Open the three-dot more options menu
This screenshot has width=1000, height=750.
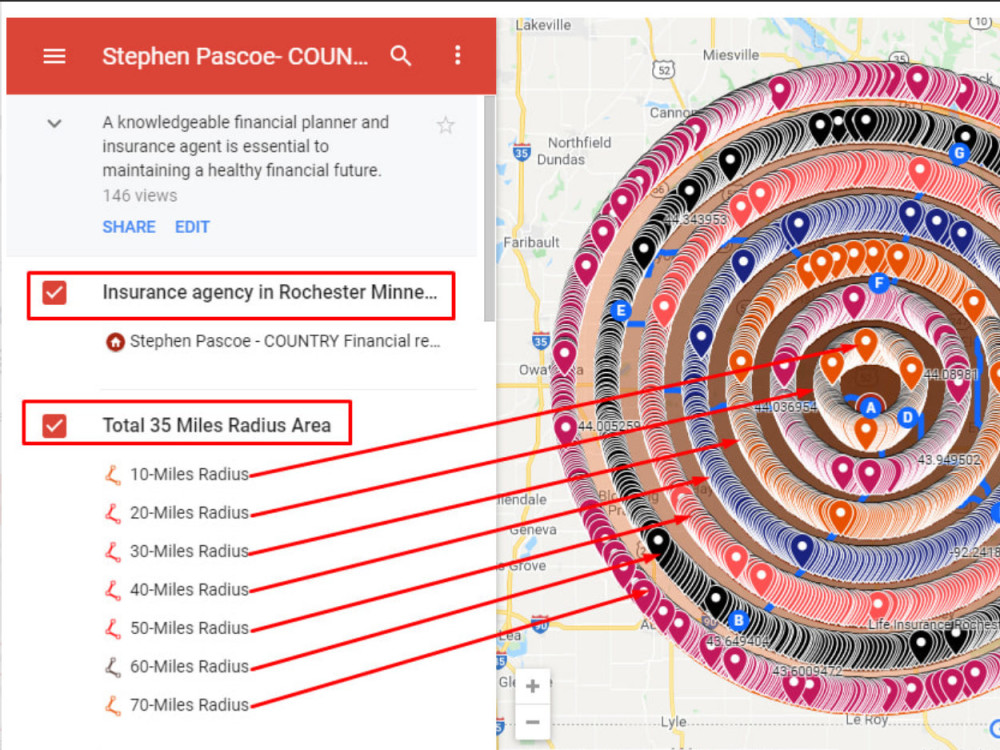tap(457, 55)
